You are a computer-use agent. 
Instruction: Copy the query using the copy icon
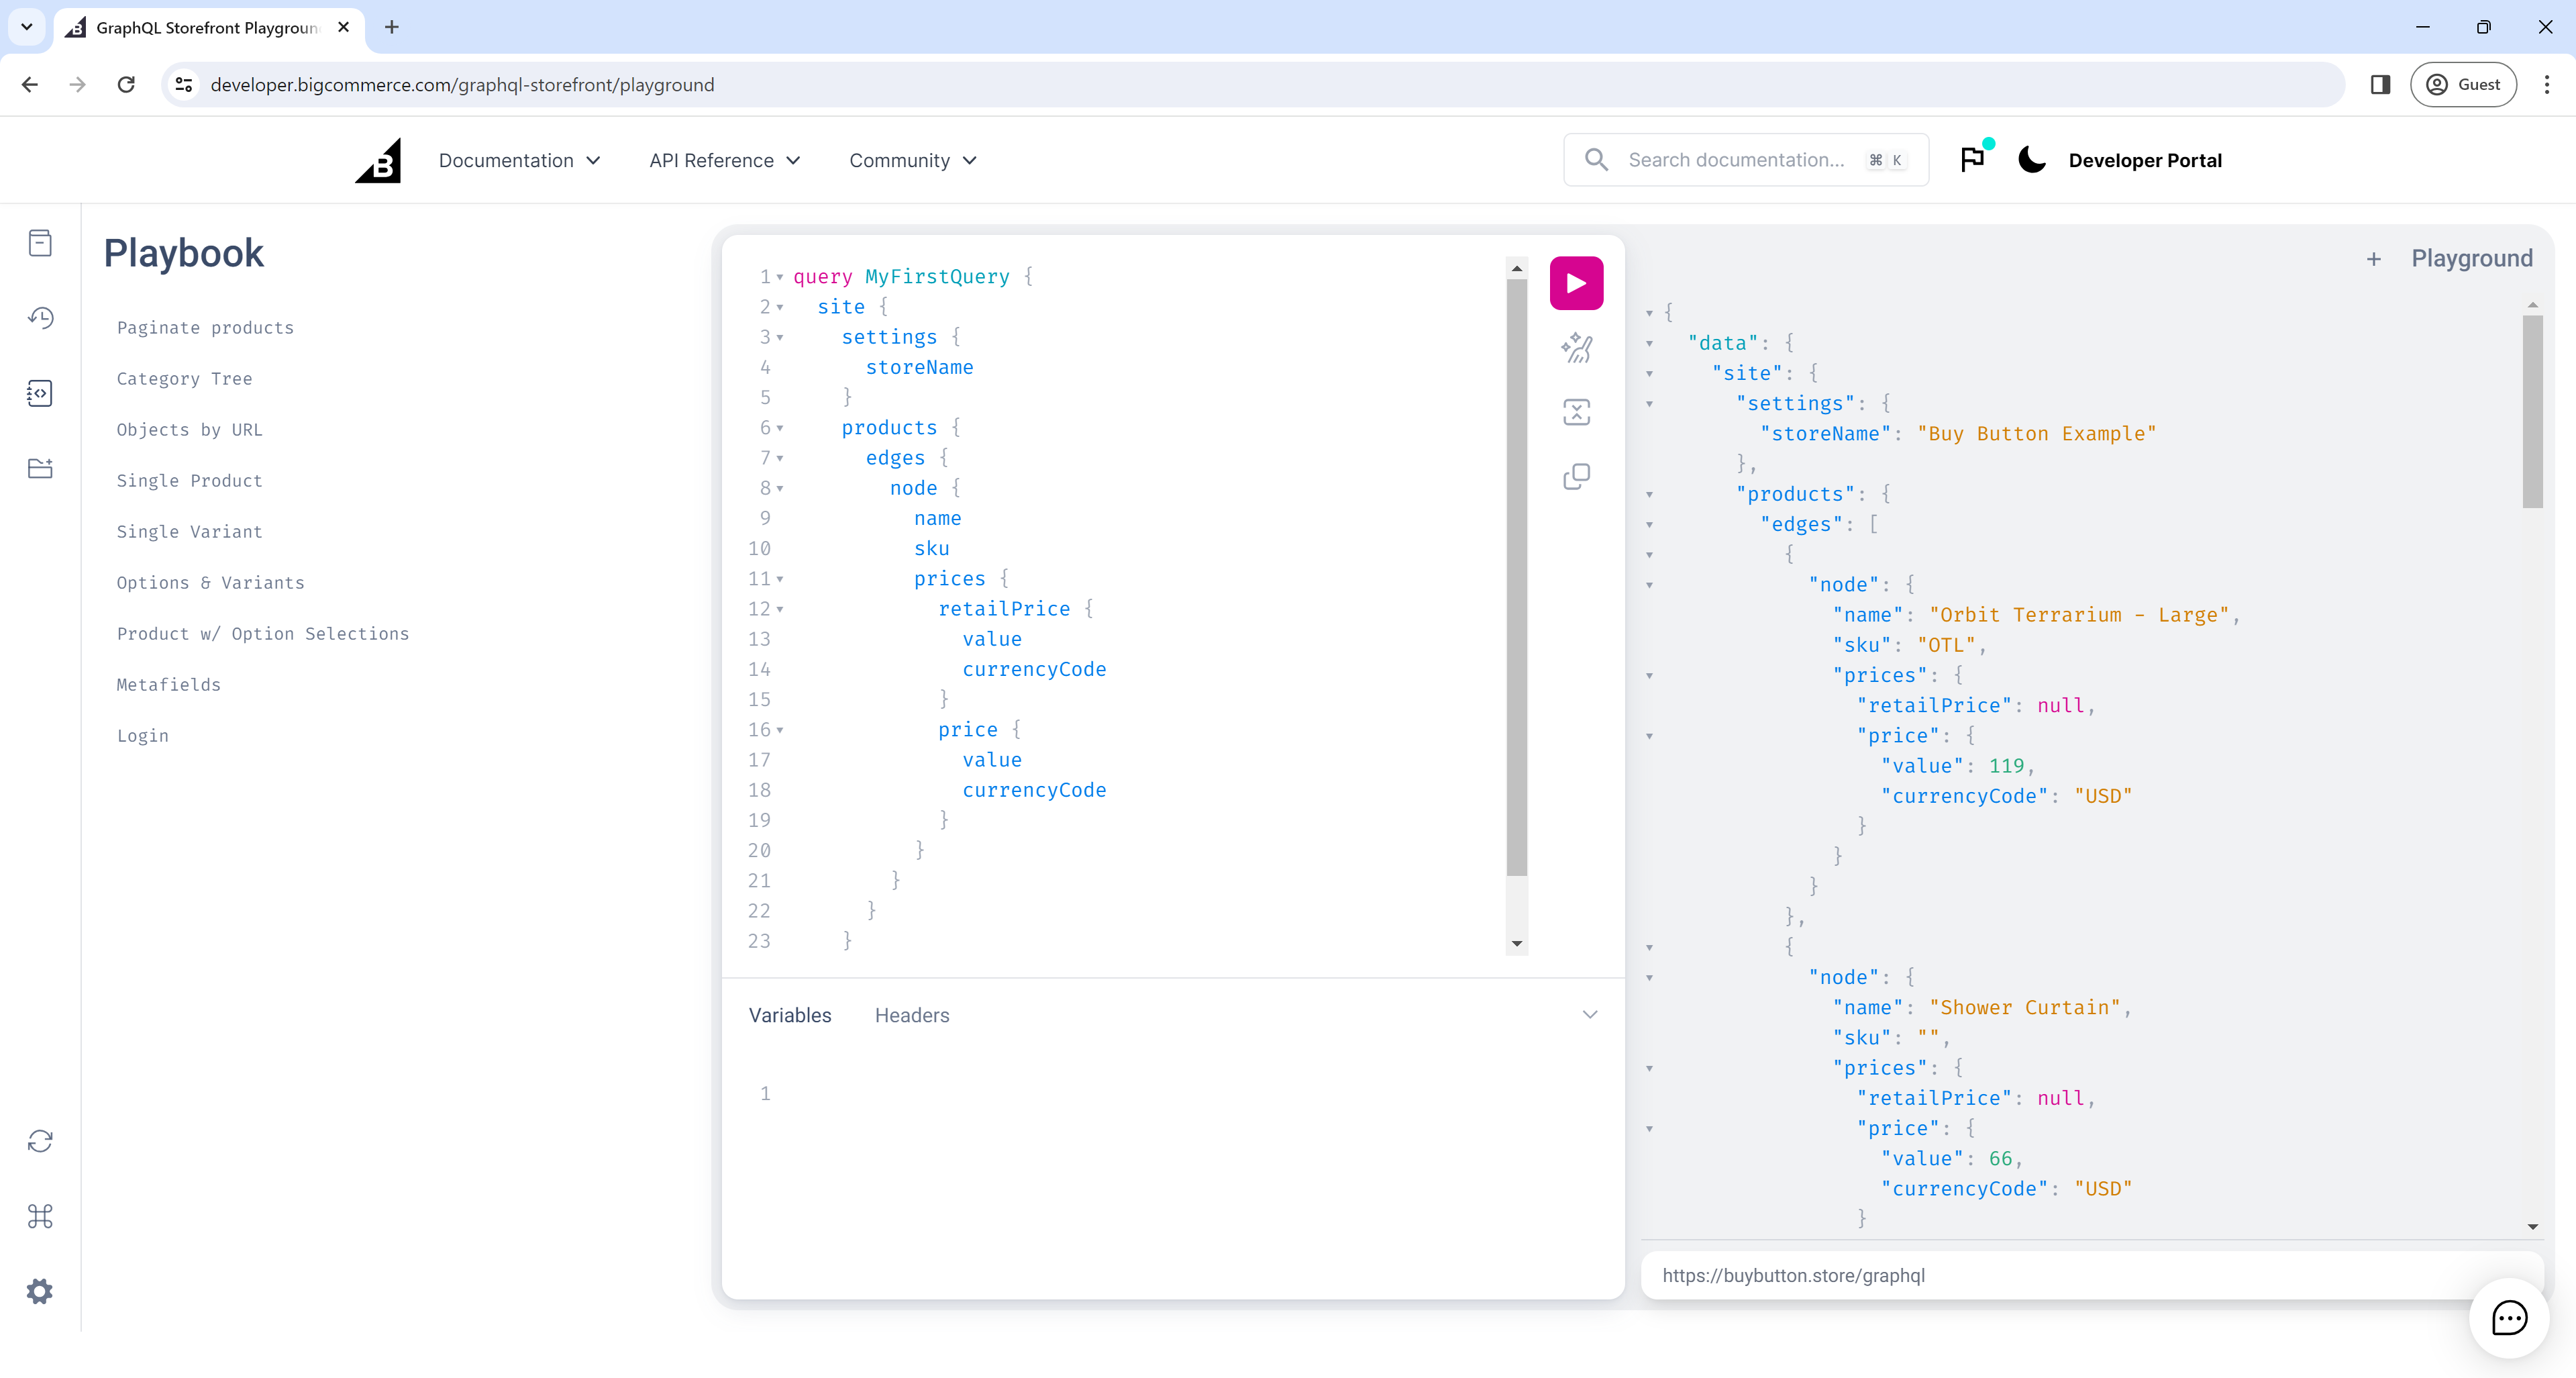click(1576, 476)
